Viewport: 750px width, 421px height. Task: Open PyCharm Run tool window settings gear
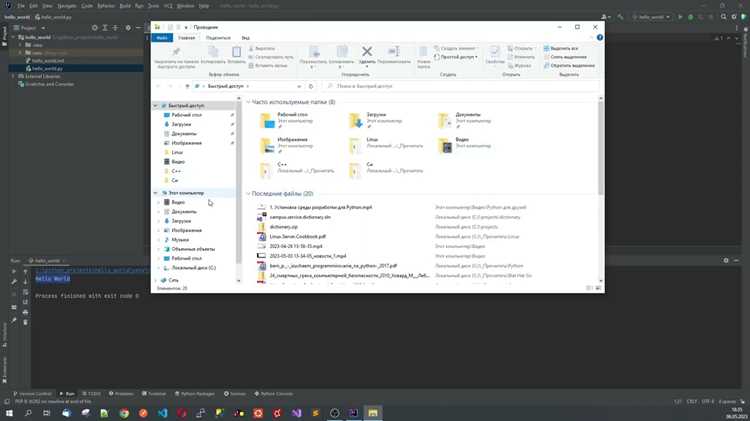click(726, 260)
